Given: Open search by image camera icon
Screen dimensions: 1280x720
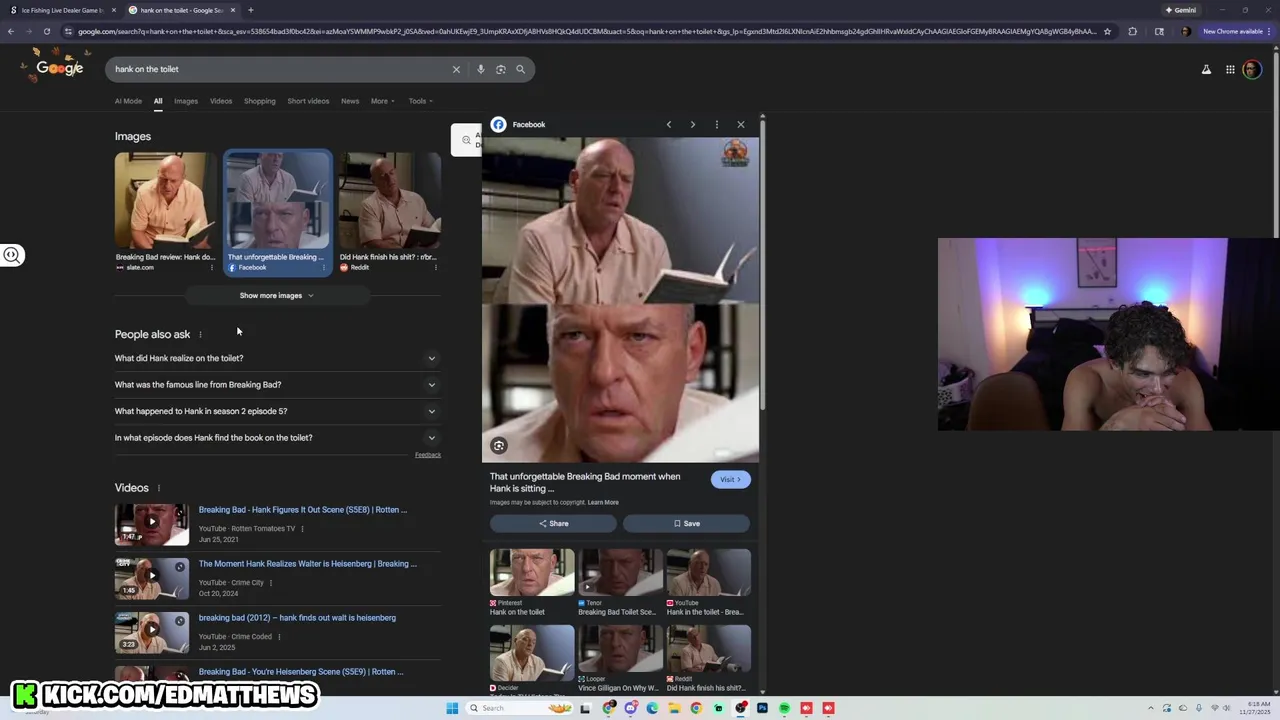Looking at the screenshot, I should (501, 69).
